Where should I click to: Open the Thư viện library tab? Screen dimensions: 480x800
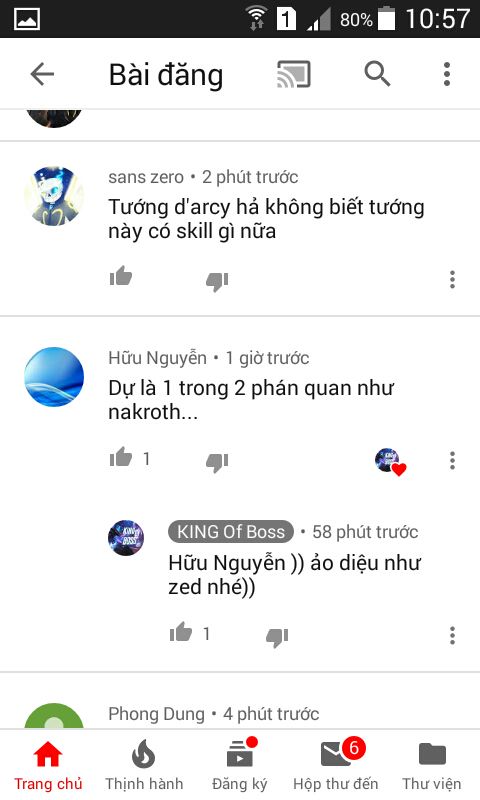[432, 765]
